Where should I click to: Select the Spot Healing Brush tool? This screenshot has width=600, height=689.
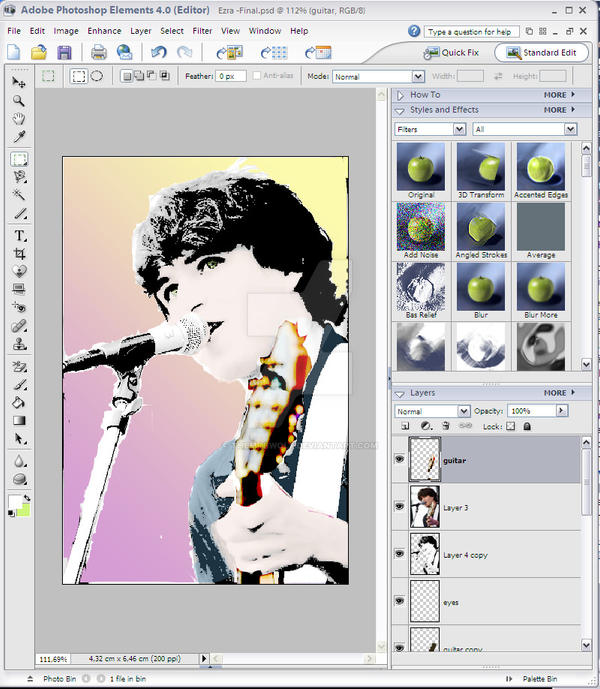click(x=19, y=326)
